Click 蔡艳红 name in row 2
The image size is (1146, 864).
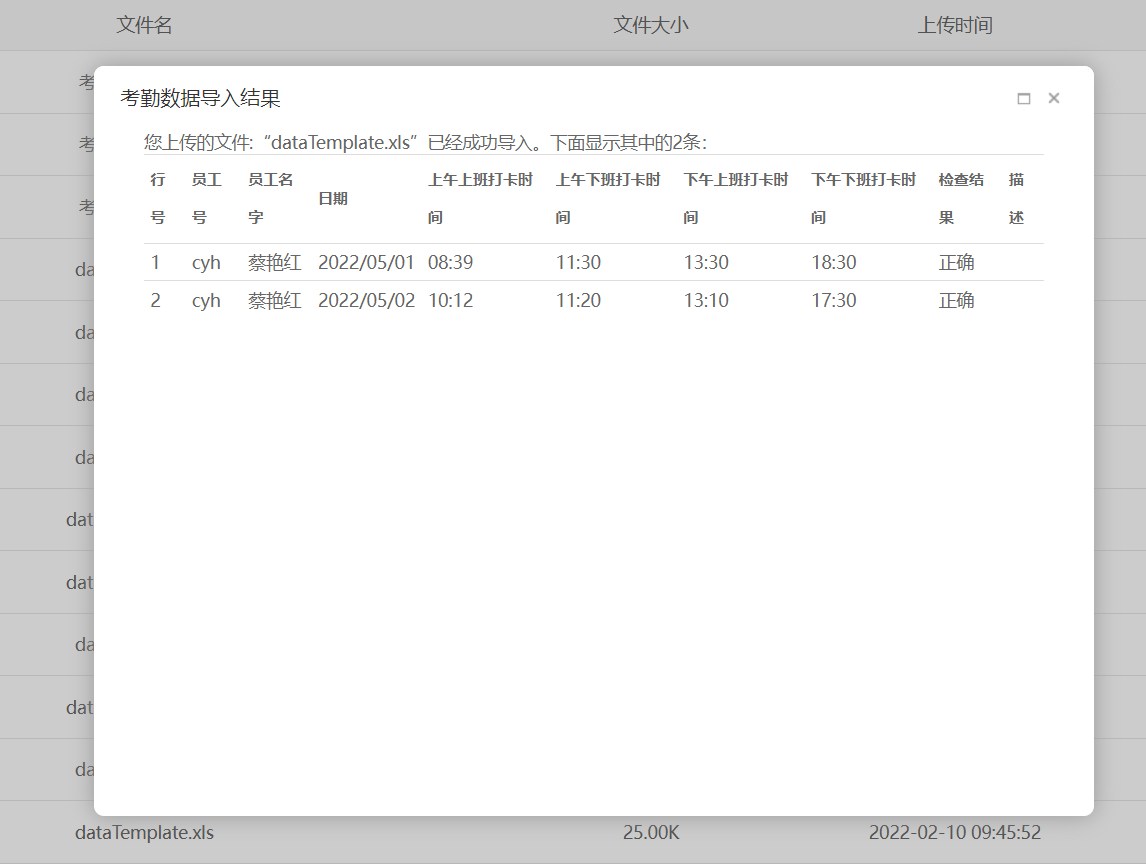point(274,300)
